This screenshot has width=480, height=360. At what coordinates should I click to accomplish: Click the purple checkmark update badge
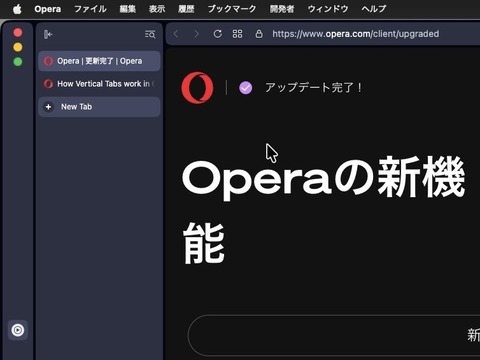click(246, 88)
